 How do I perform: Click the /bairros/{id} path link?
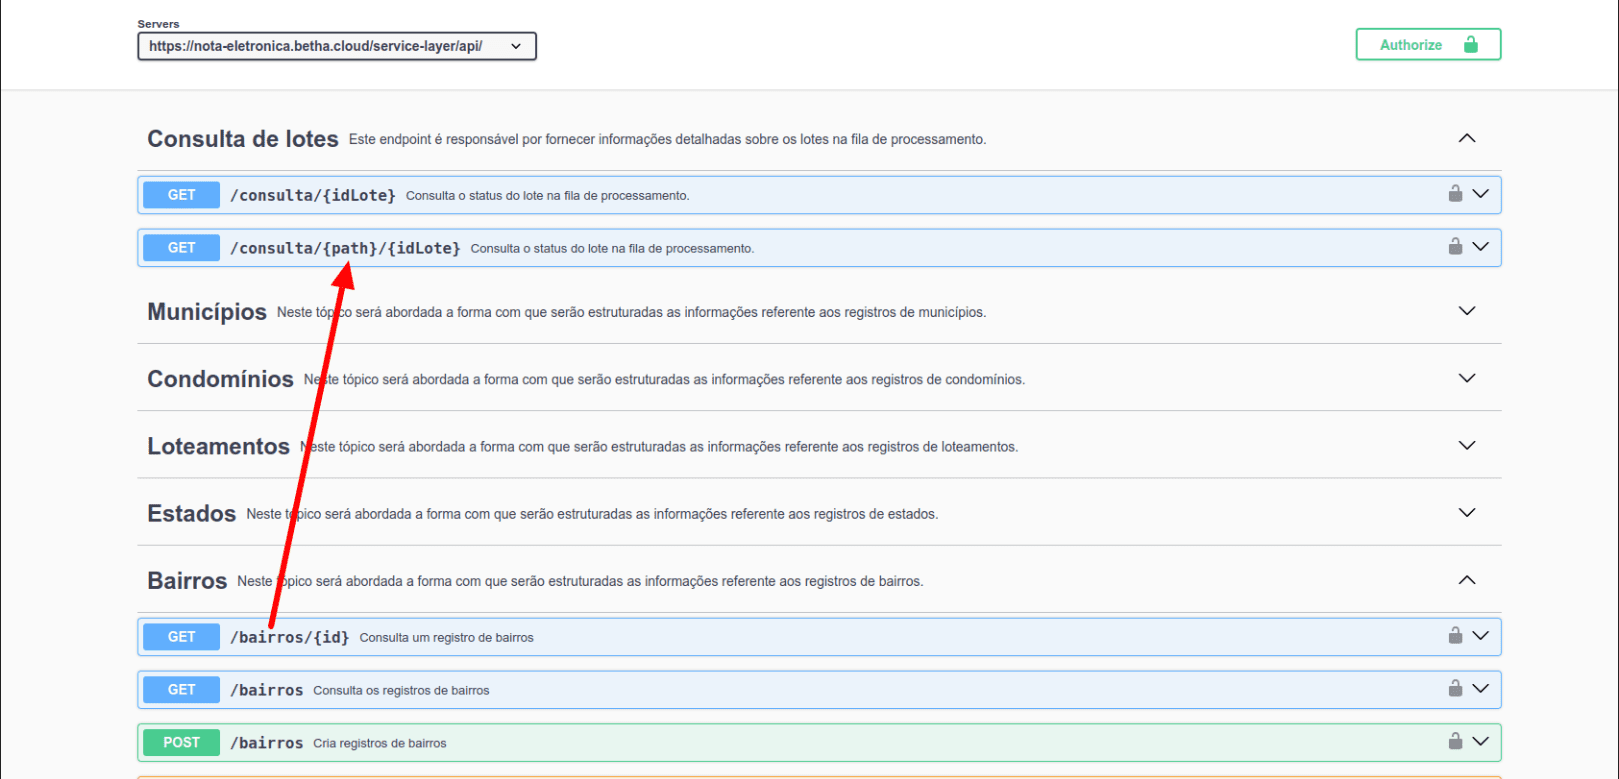click(290, 637)
